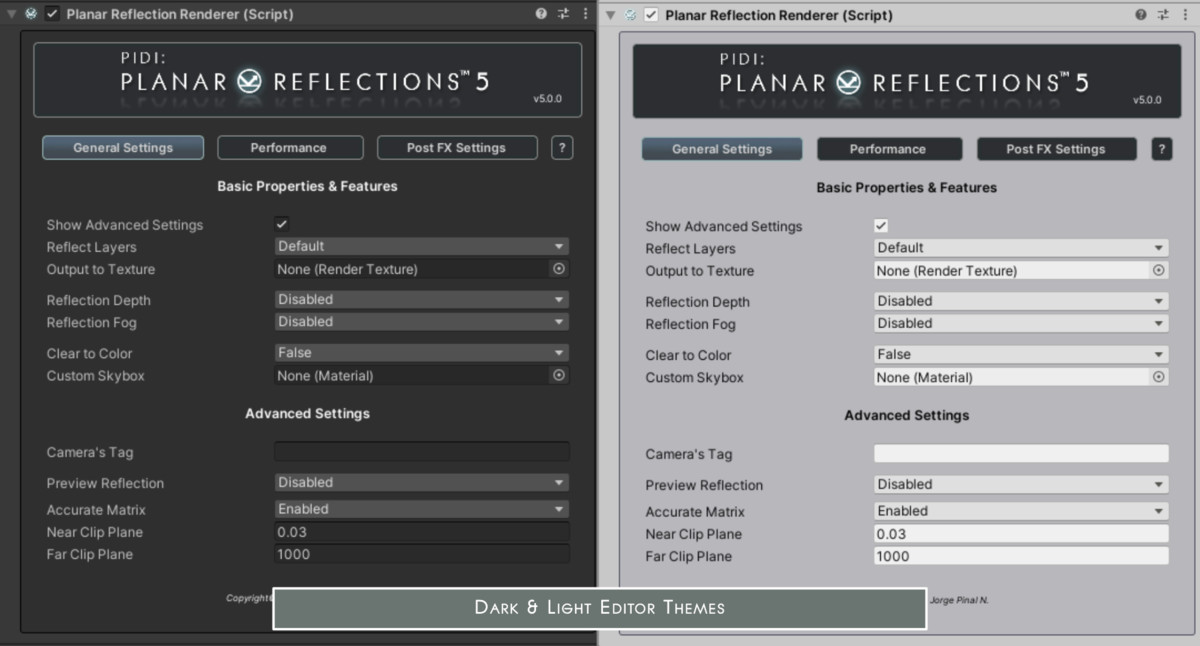Click the question mark button beside tabs, light panel
Image resolution: width=1200 pixels, height=646 pixels.
[1161, 149]
